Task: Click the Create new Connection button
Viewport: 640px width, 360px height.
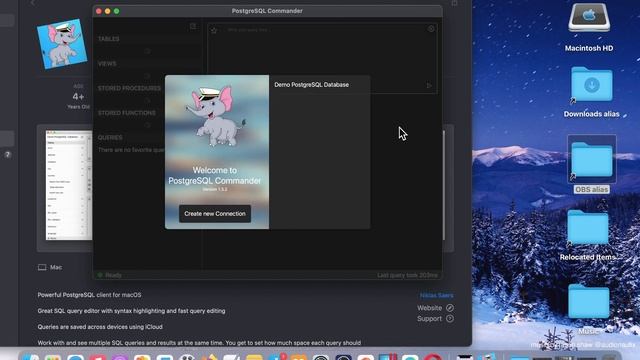Action: [215, 213]
